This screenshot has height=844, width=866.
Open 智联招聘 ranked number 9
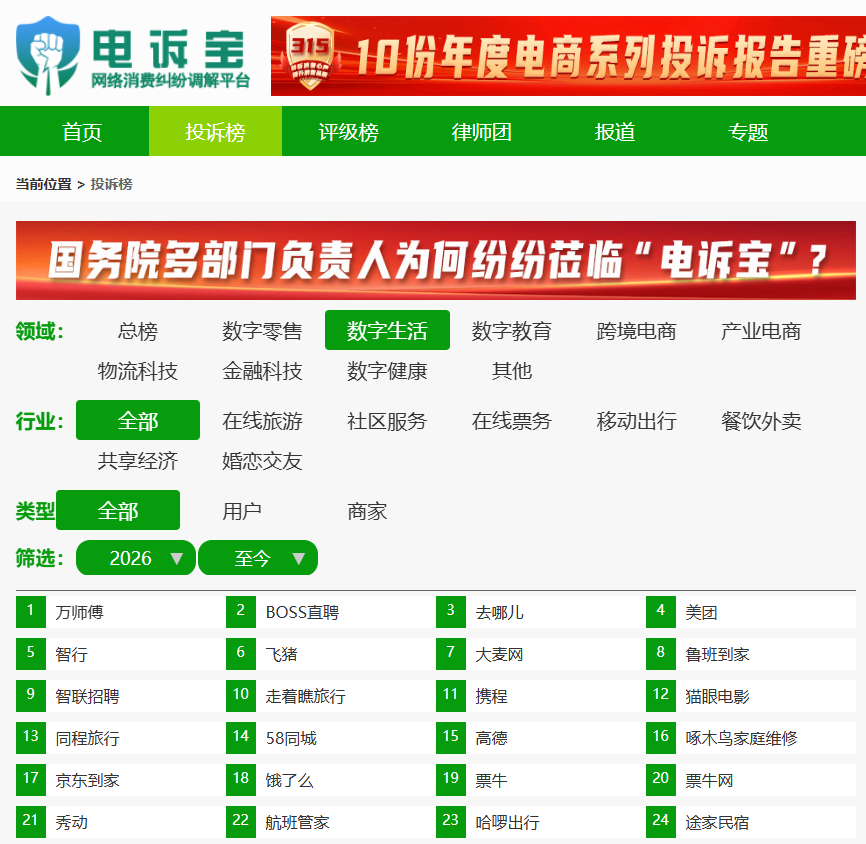(x=87, y=696)
